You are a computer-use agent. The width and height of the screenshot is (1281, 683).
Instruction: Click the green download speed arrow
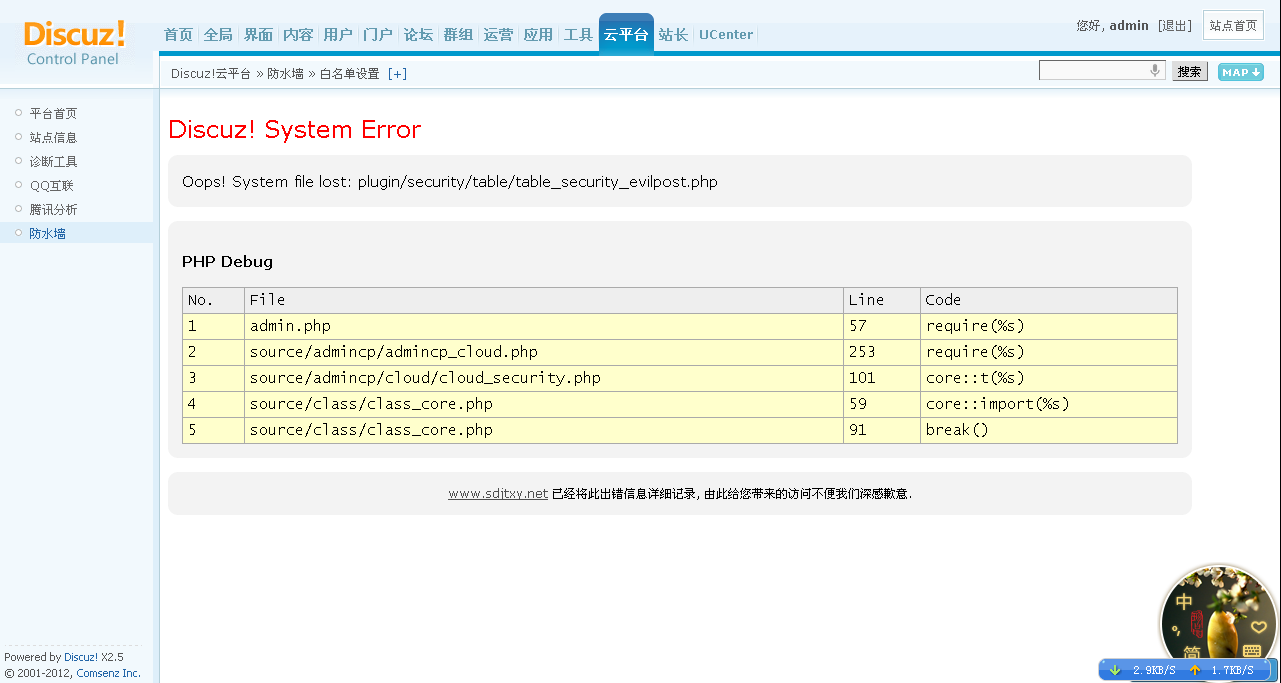pos(1115,670)
